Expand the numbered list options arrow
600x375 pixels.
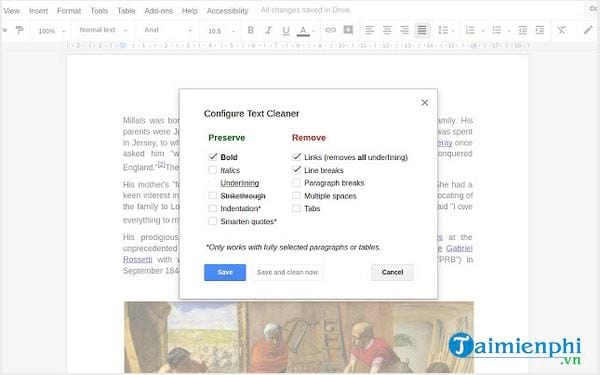pyautogui.click(x=483, y=31)
